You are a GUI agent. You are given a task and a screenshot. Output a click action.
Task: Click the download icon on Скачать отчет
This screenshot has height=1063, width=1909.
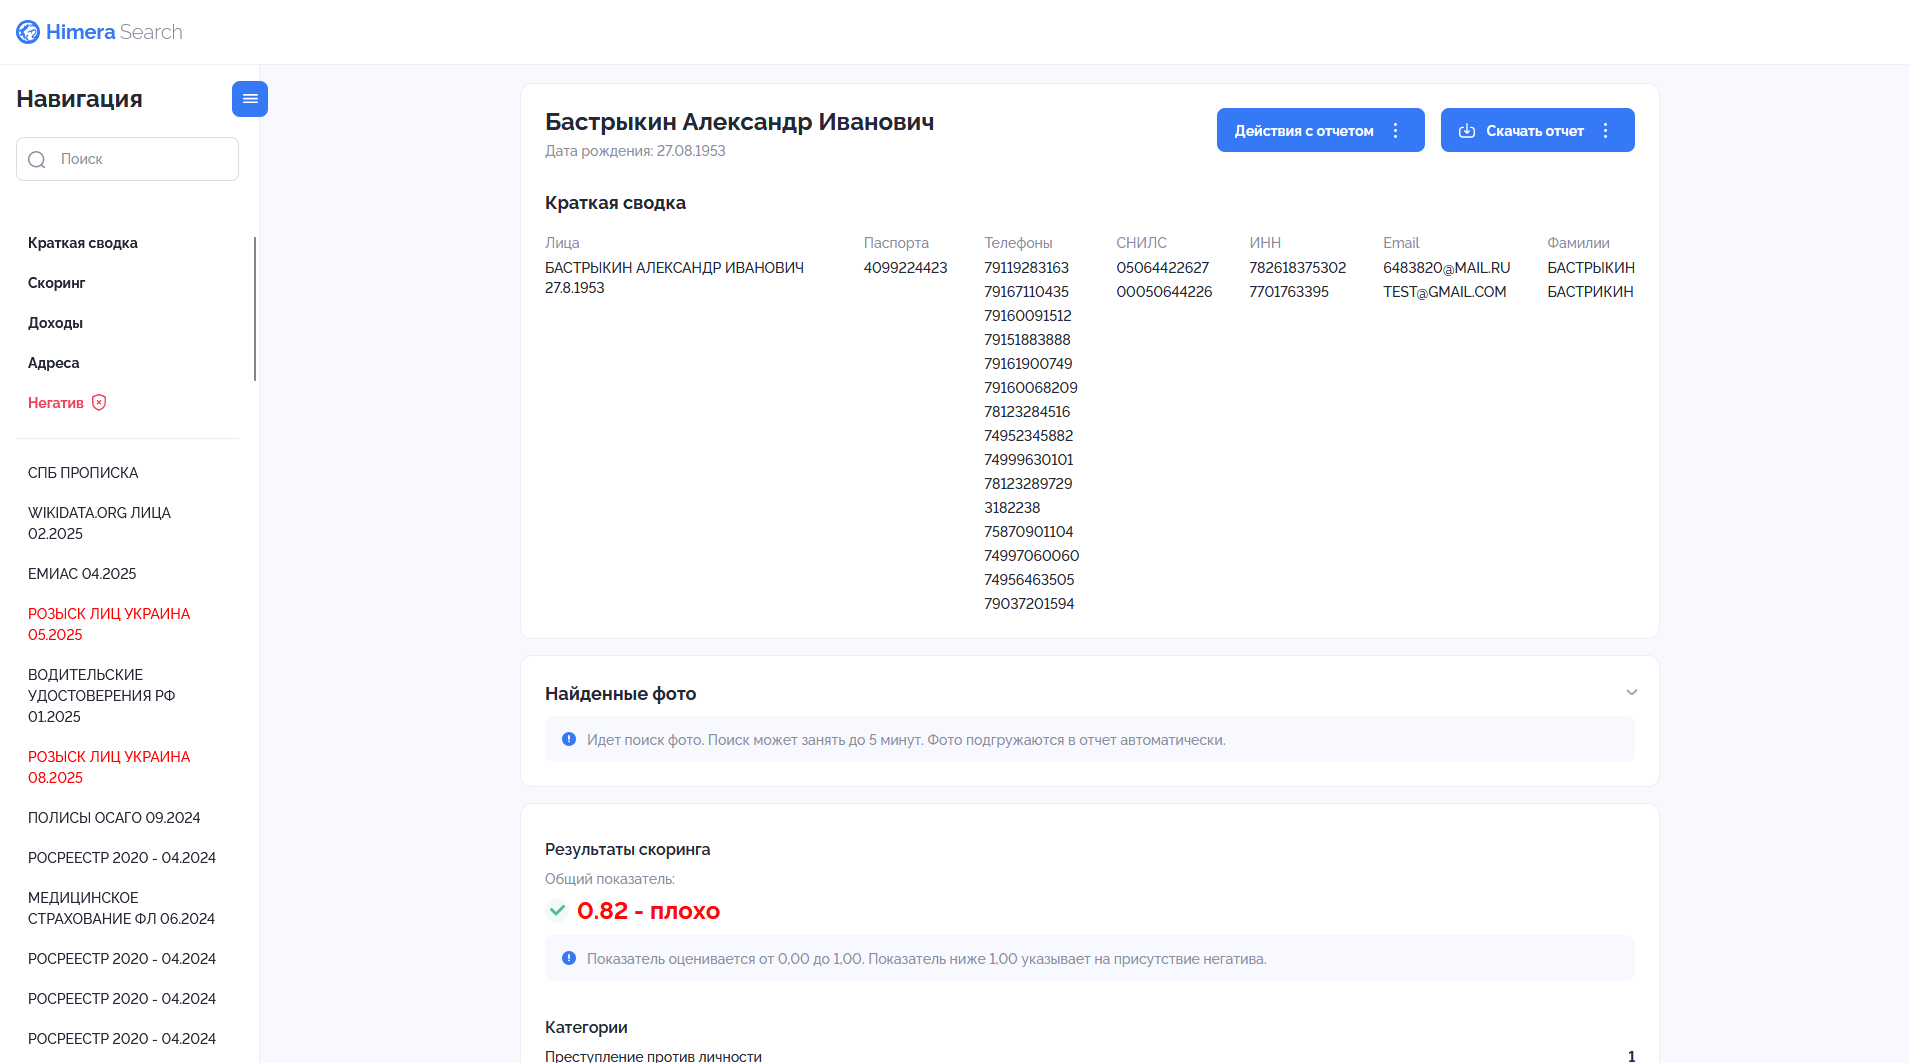pyautogui.click(x=1467, y=131)
